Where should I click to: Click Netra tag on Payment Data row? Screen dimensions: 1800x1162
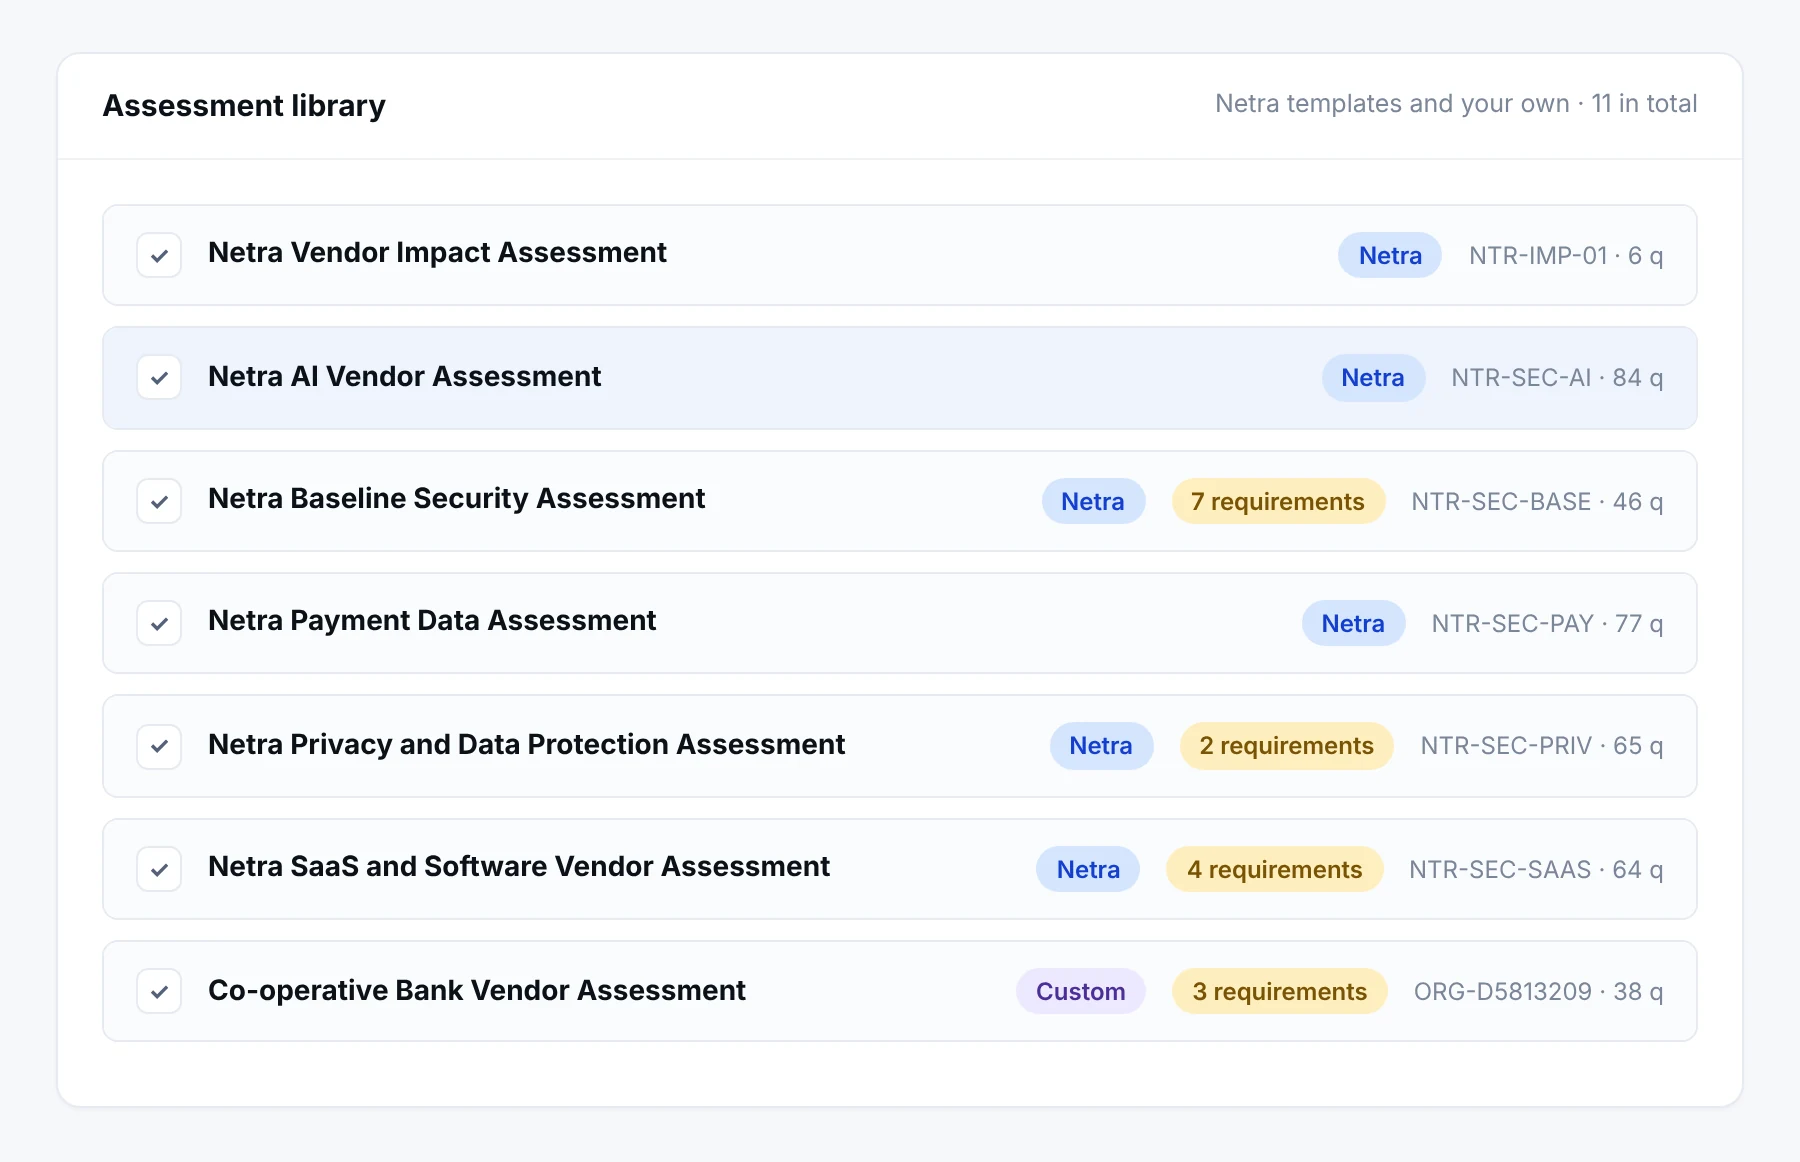tap(1353, 623)
